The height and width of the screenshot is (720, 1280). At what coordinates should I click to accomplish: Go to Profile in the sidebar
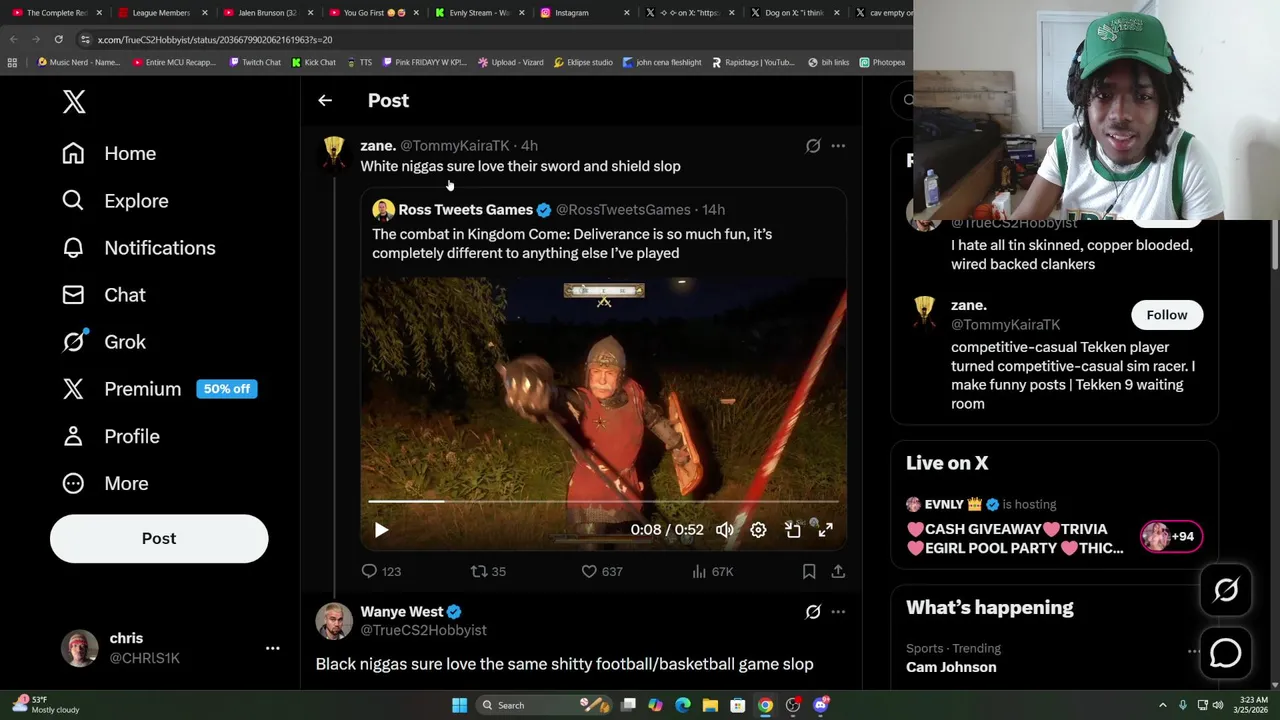click(111, 436)
